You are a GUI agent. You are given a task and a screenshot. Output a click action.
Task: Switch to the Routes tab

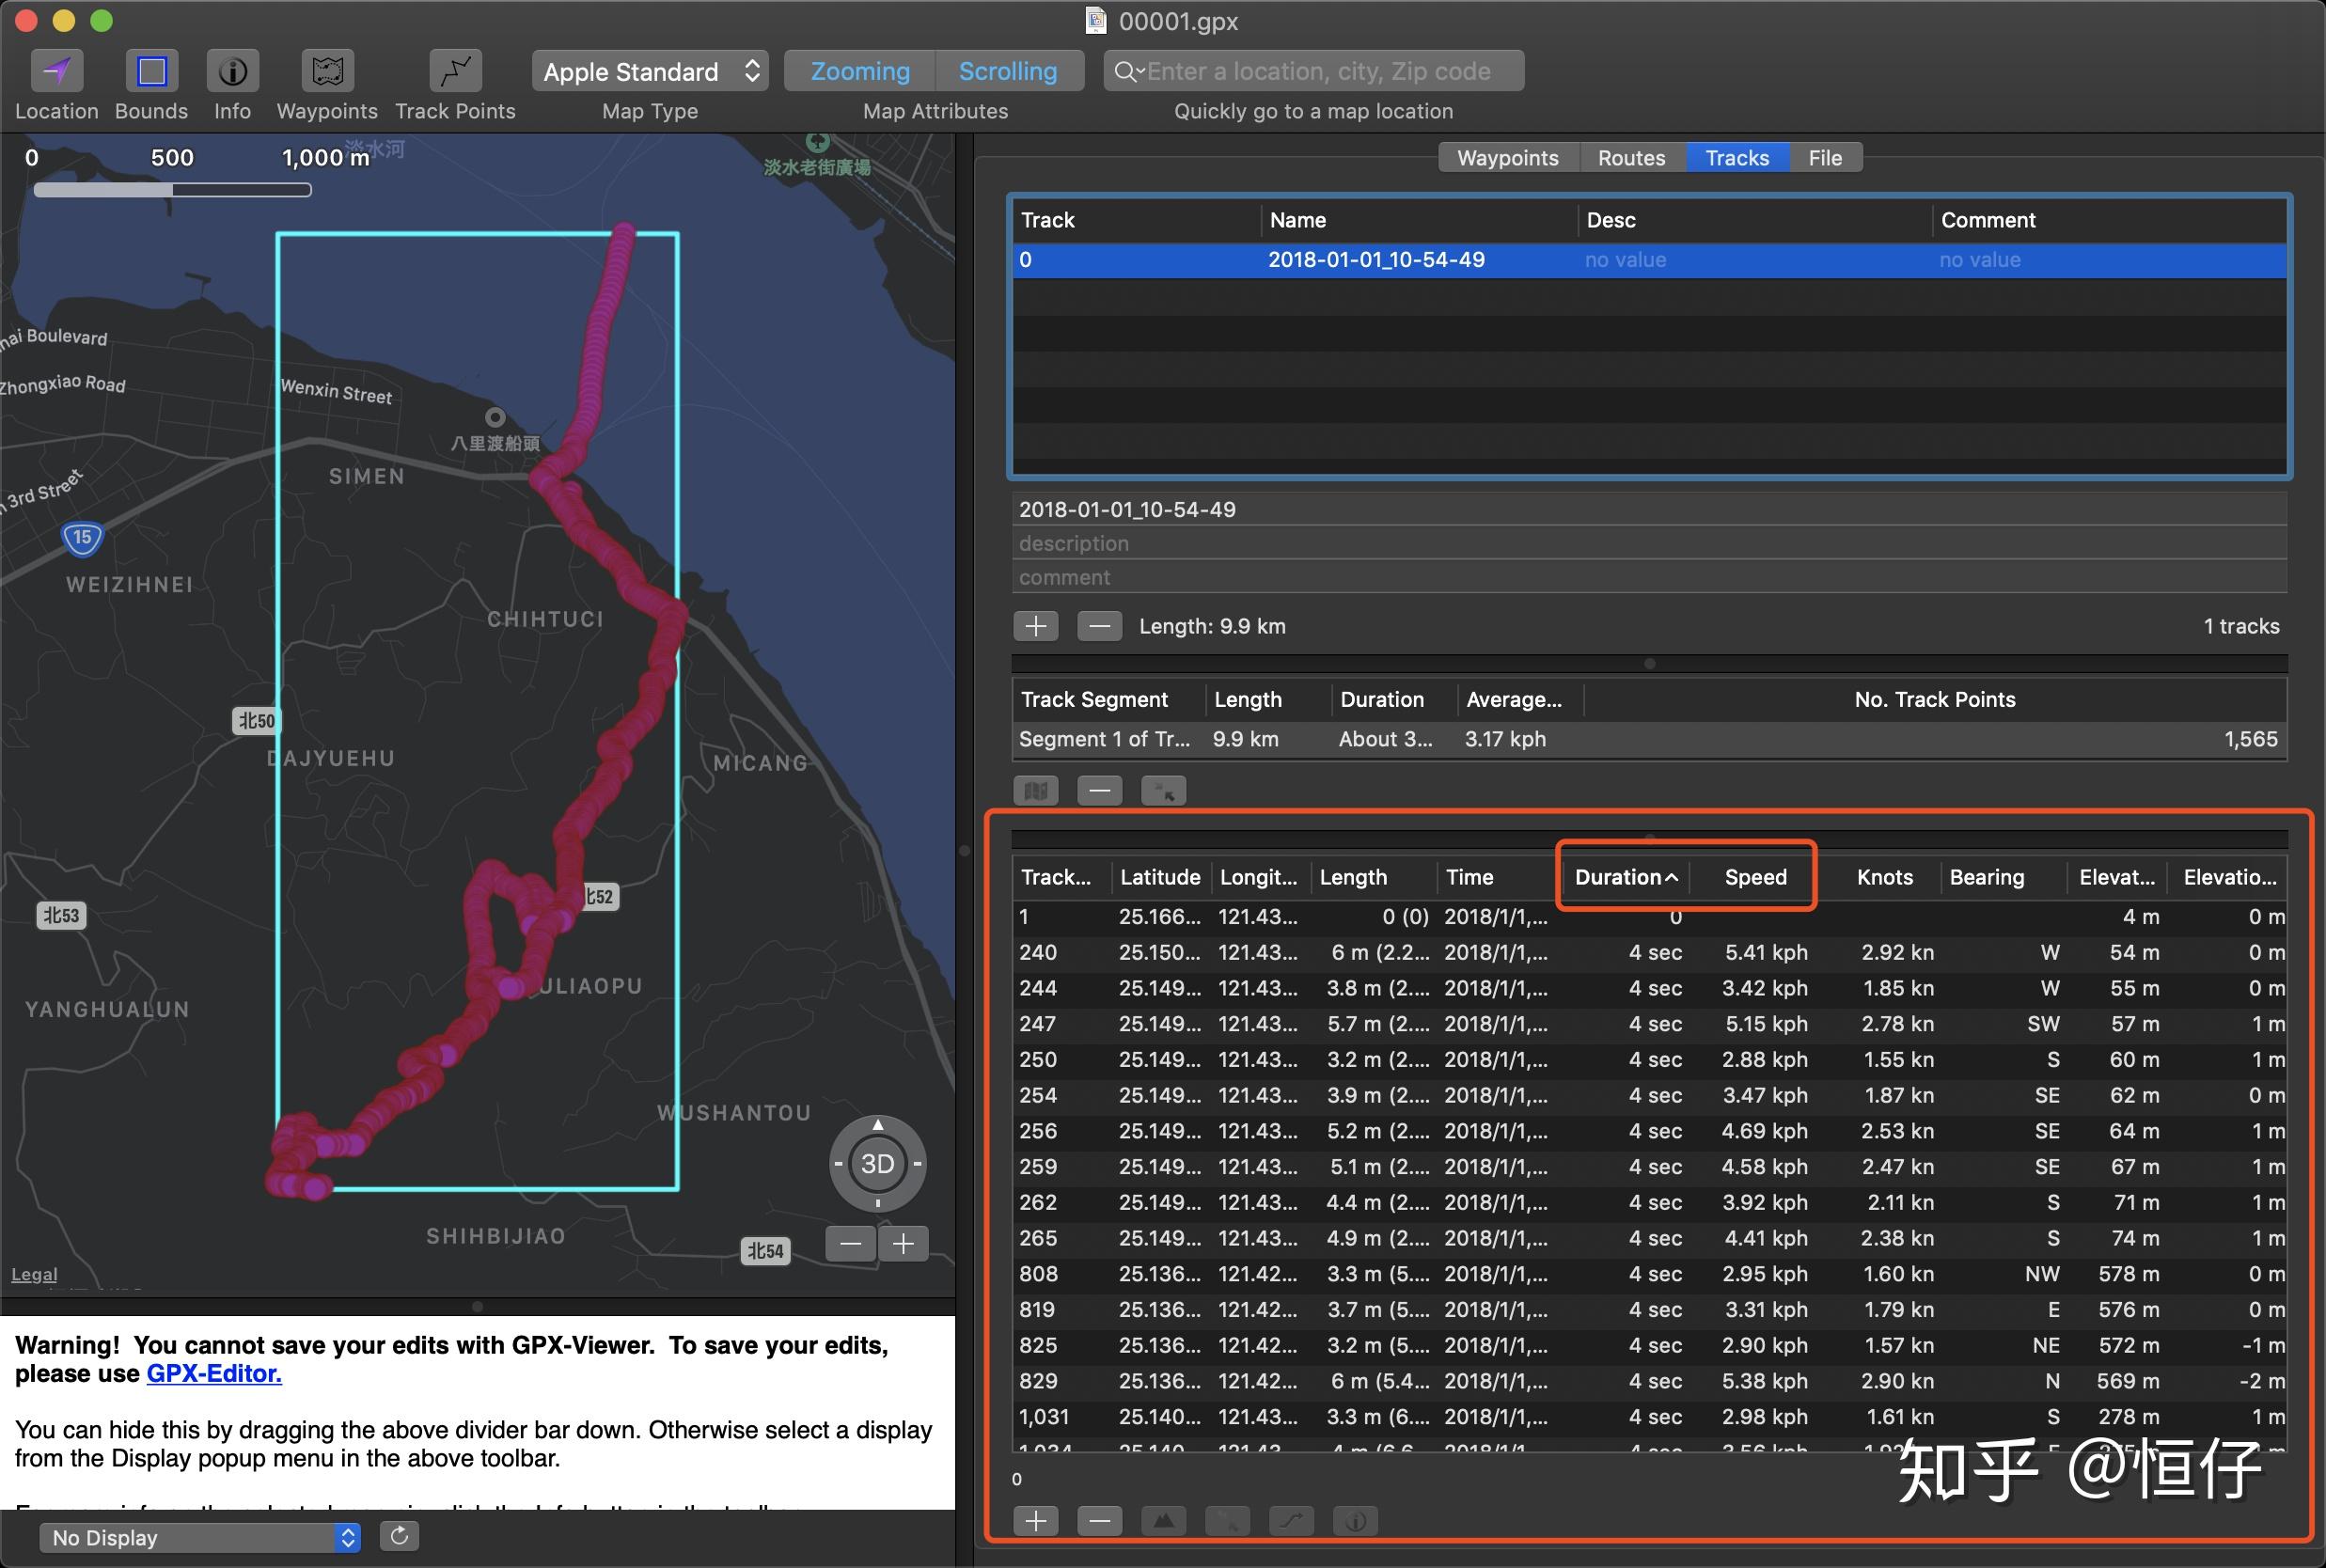click(x=1631, y=158)
